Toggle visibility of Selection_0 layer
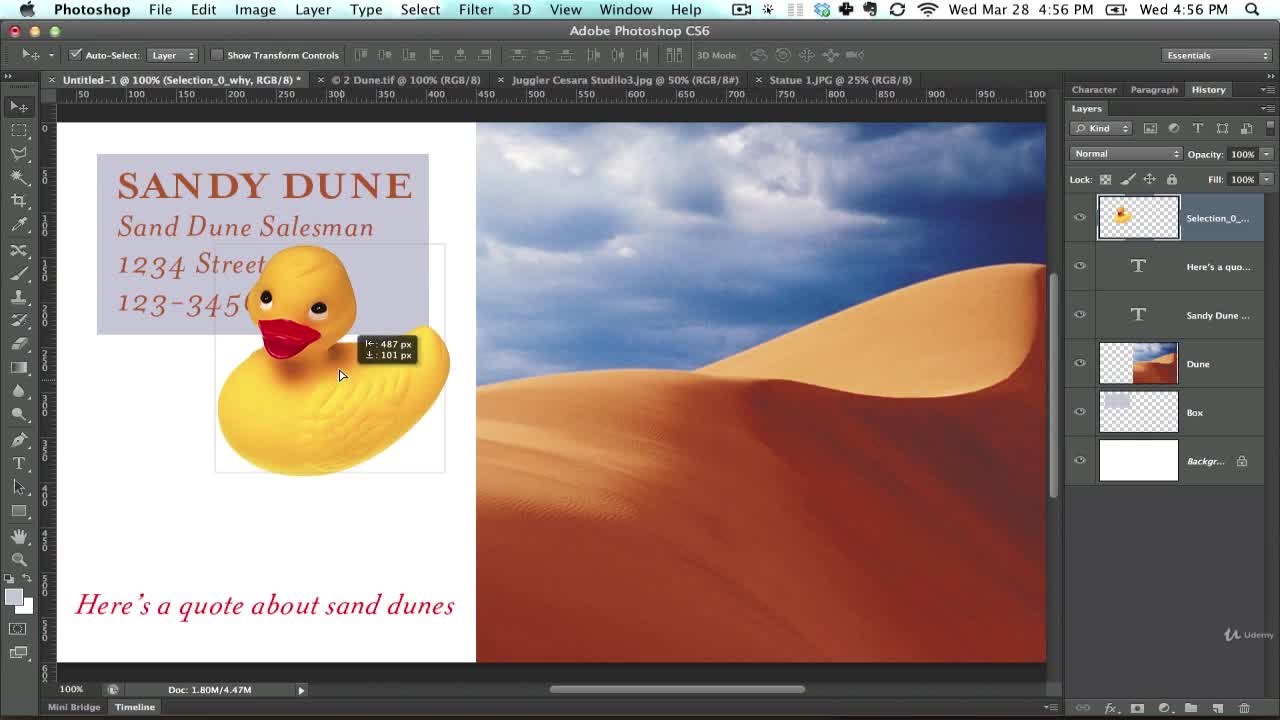1280x720 pixels. coord(1080,217)
